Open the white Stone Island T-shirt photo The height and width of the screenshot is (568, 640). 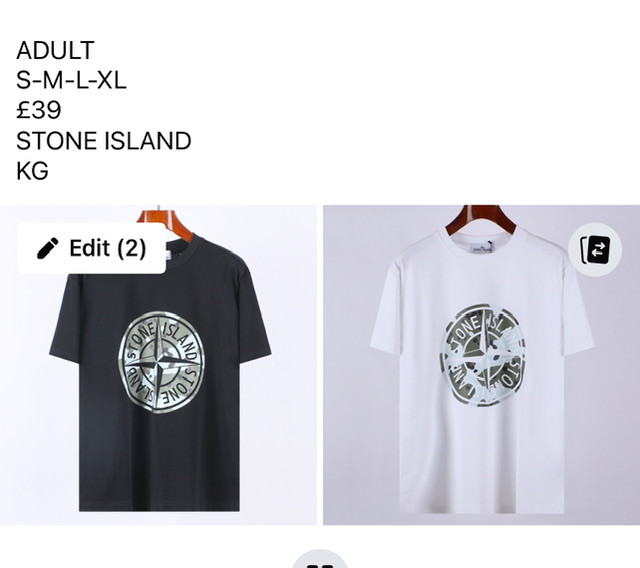482,365
